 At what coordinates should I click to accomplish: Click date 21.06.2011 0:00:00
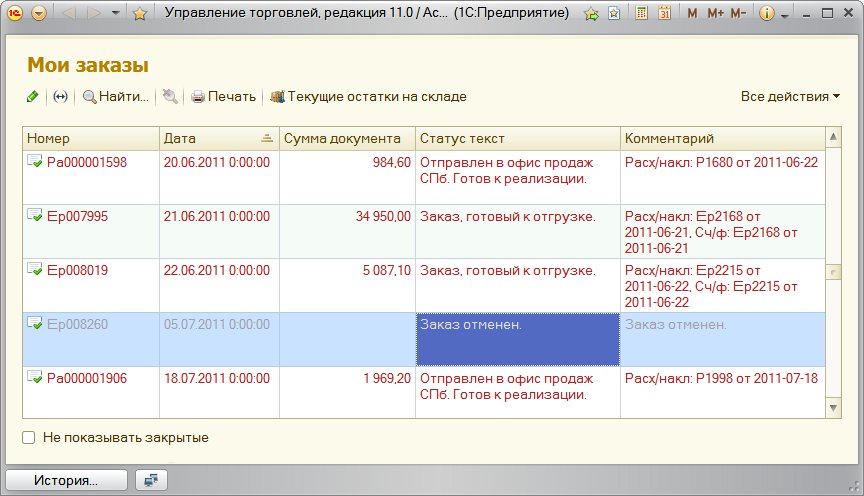(x=217, y=216)
